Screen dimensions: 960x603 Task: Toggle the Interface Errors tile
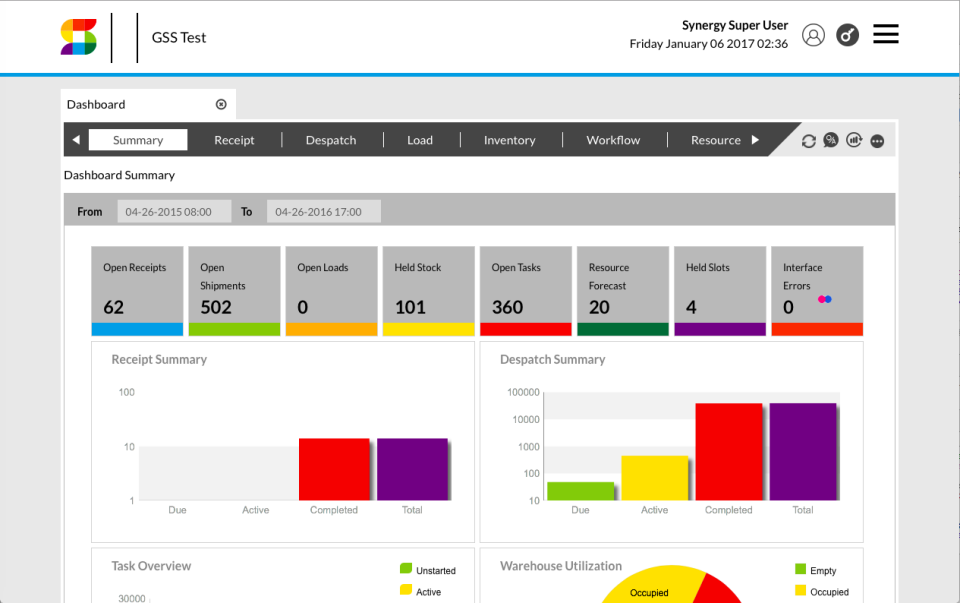pos(816,290)
